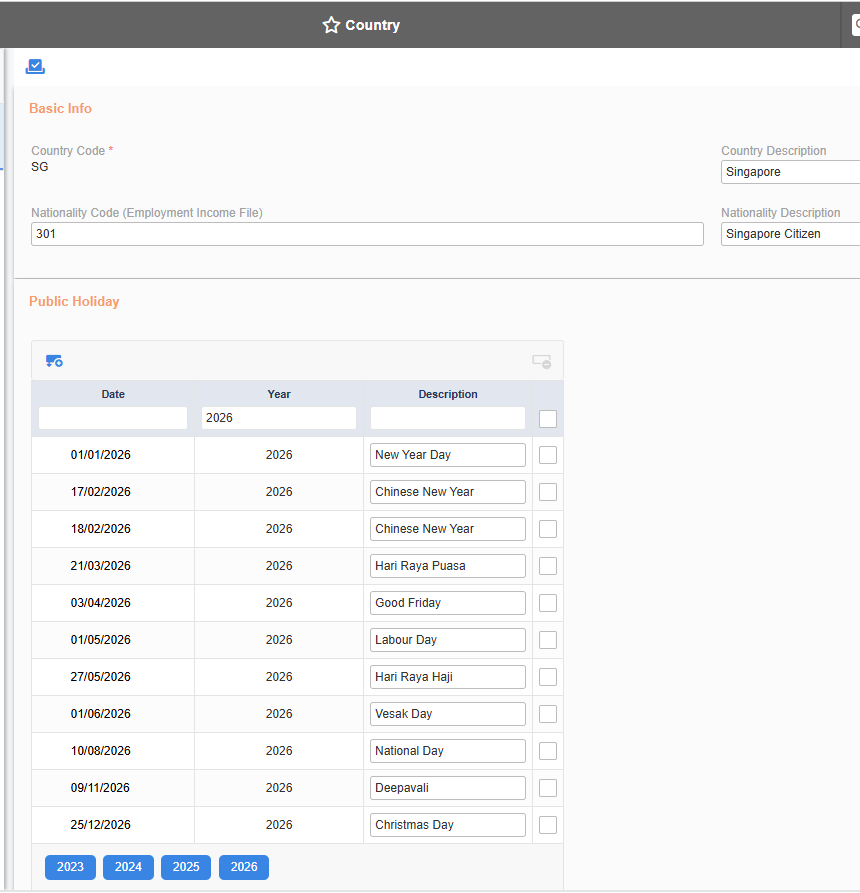Image resolution: width=860 pixels, height=893 pixels.
Task: Select the 2025 year button
Action: (186, 867)
